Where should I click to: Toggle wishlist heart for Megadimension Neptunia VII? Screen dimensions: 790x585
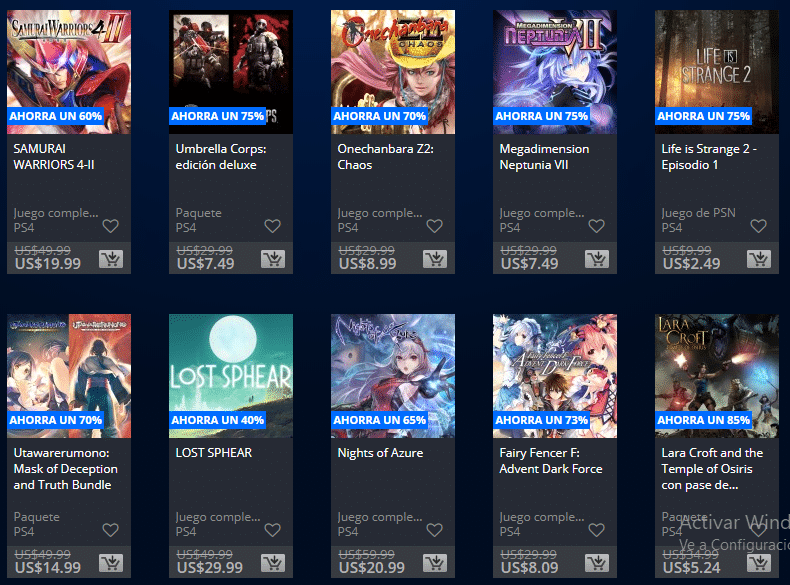click(597, 226)
